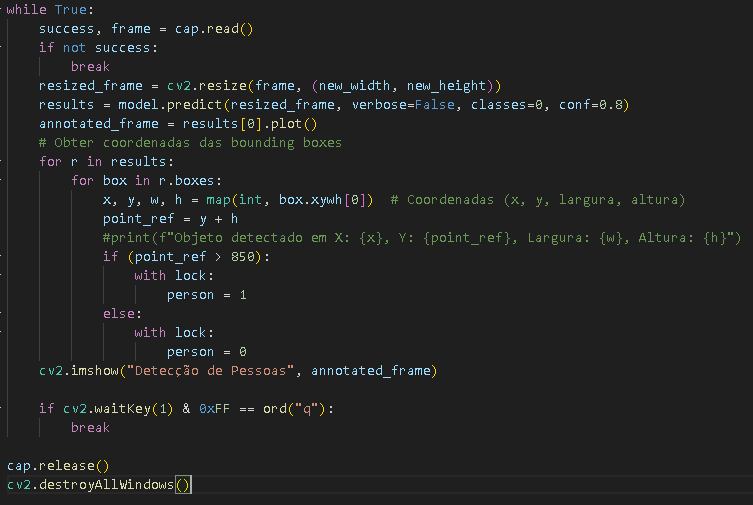Click the 'person = 0' assignment
This screenshot has width=753, height=505.
pyautogui.click(x=206, y=352)
